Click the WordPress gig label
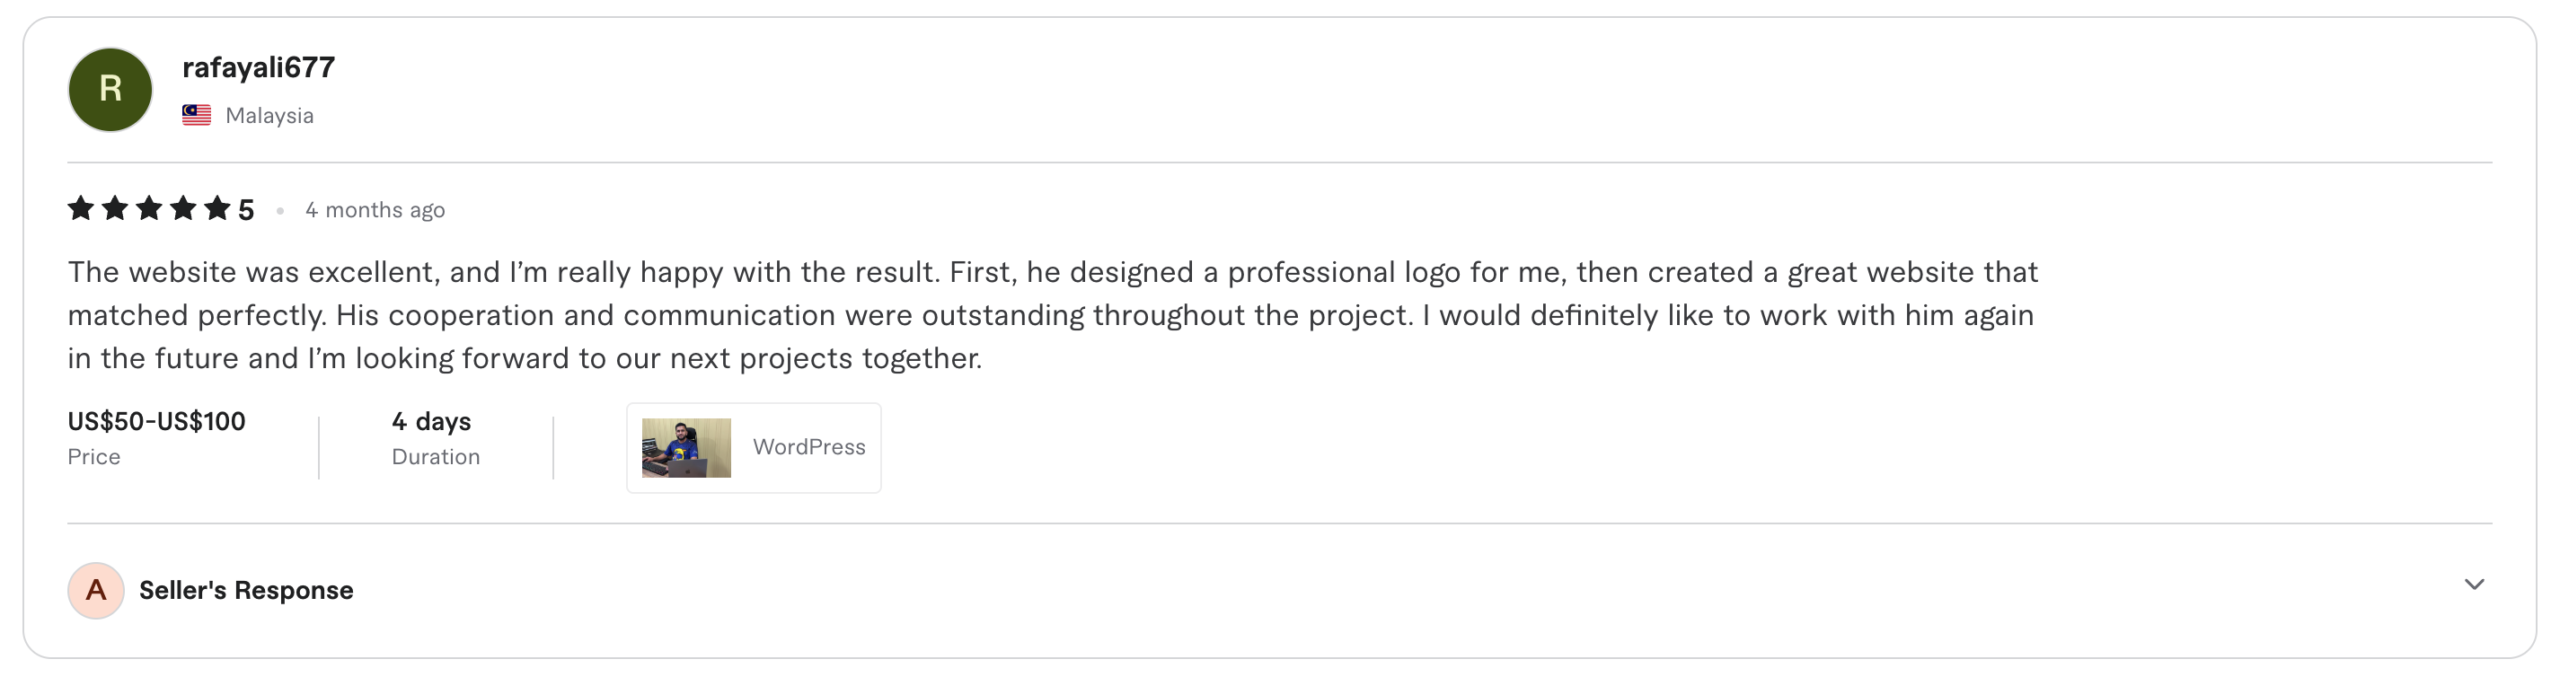Image resolution: width=2560 pixels, height=677 pixels. [x=809, y=447]
